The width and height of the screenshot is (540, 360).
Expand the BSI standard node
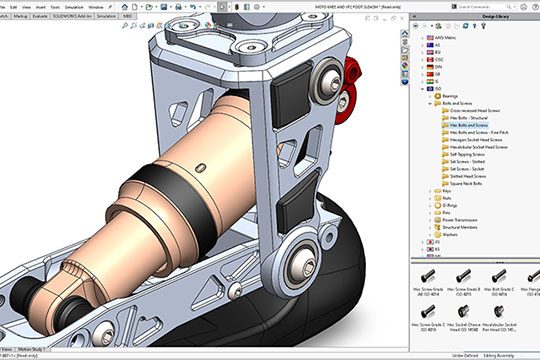pos(423,52)
